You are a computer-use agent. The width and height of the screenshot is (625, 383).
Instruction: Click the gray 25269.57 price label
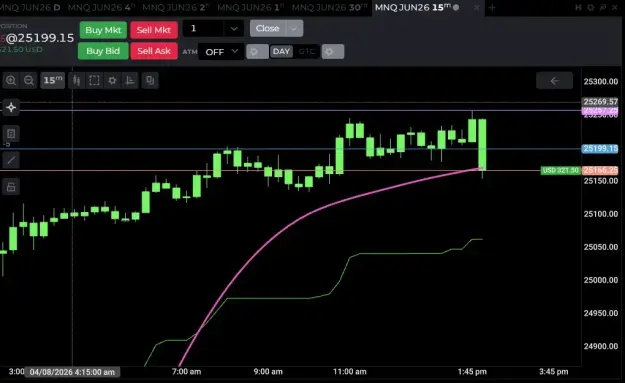point(600,102)
